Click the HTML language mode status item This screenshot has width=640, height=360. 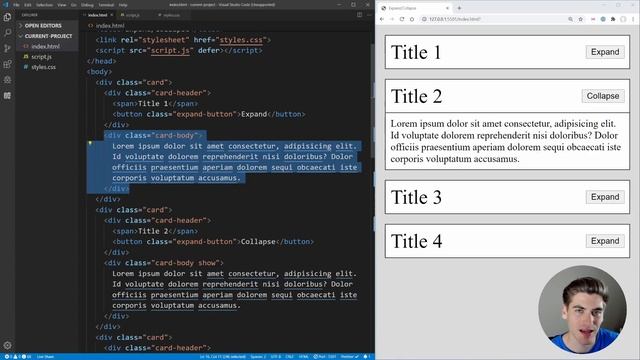point(303,357)
